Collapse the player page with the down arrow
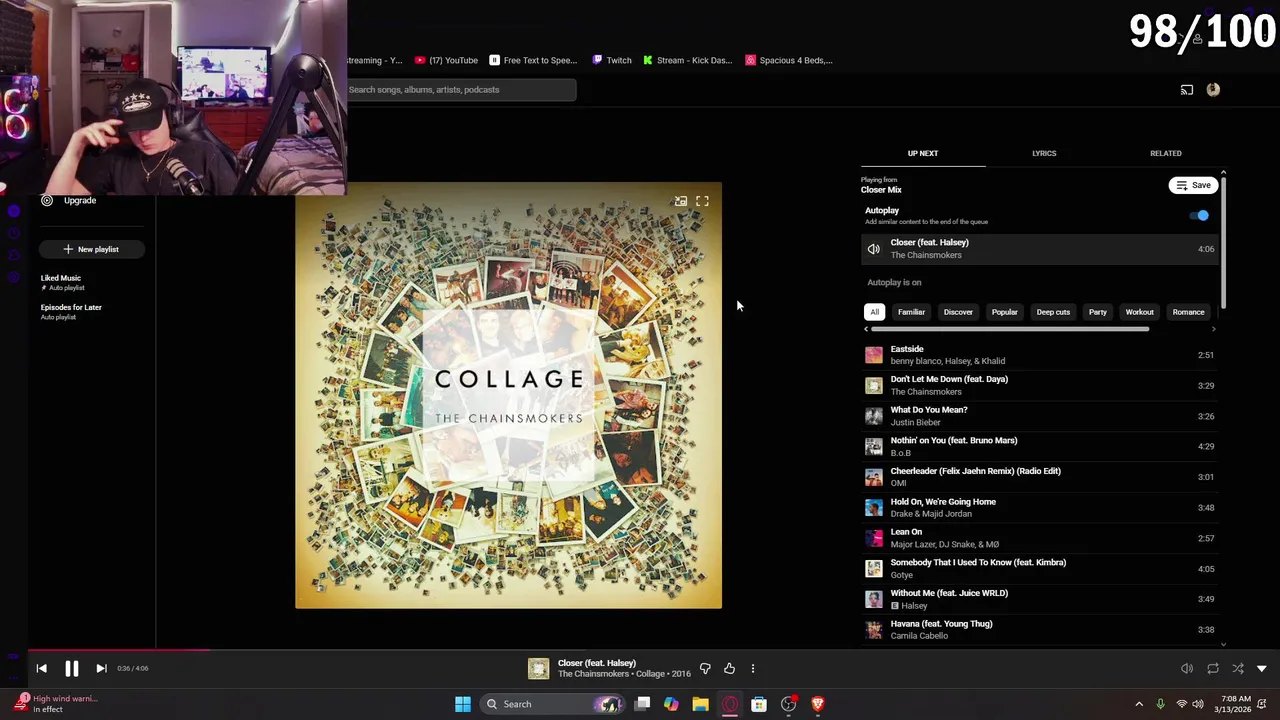The image size is (1280, 720). (1262, 668)
